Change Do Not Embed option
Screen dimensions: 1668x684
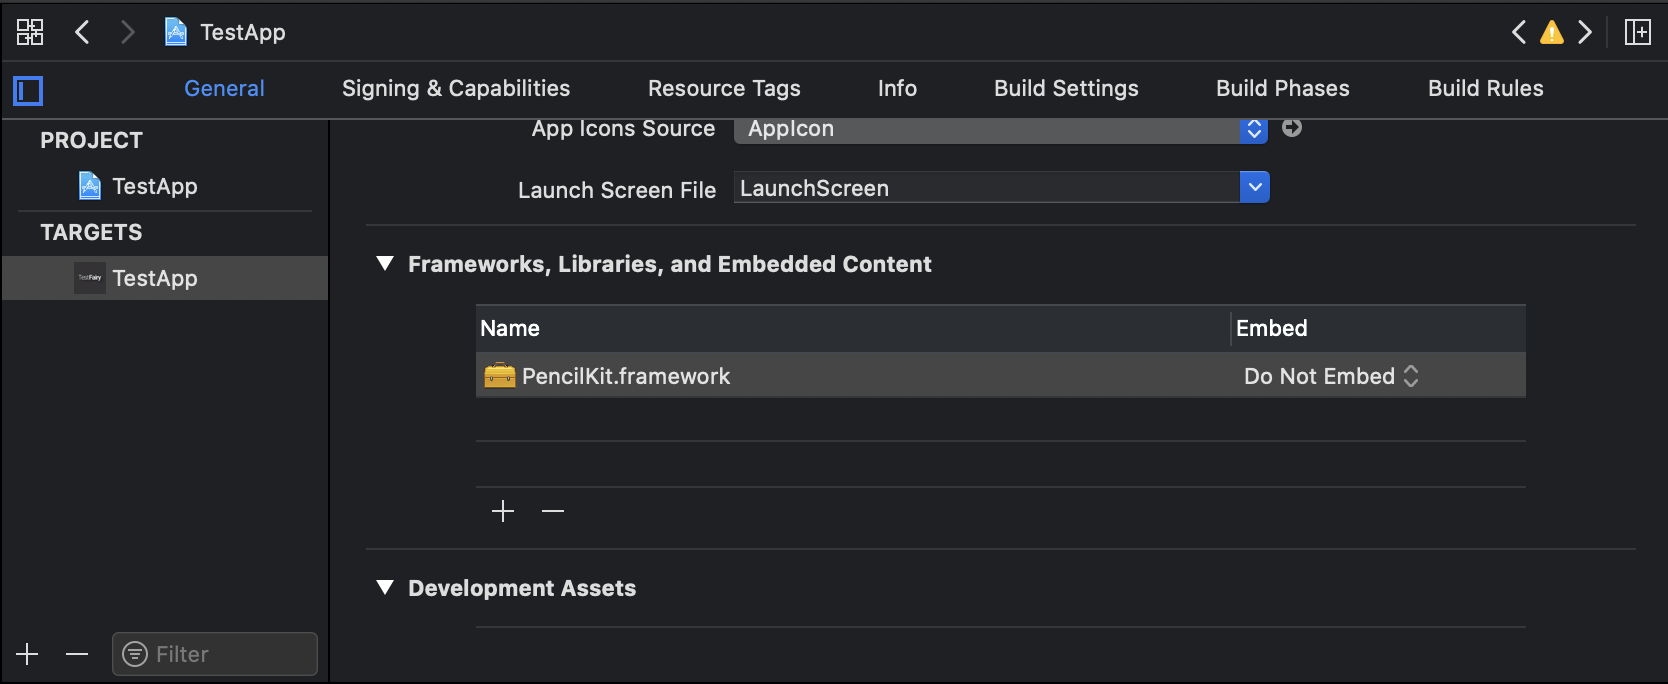tap(1330, 376)
